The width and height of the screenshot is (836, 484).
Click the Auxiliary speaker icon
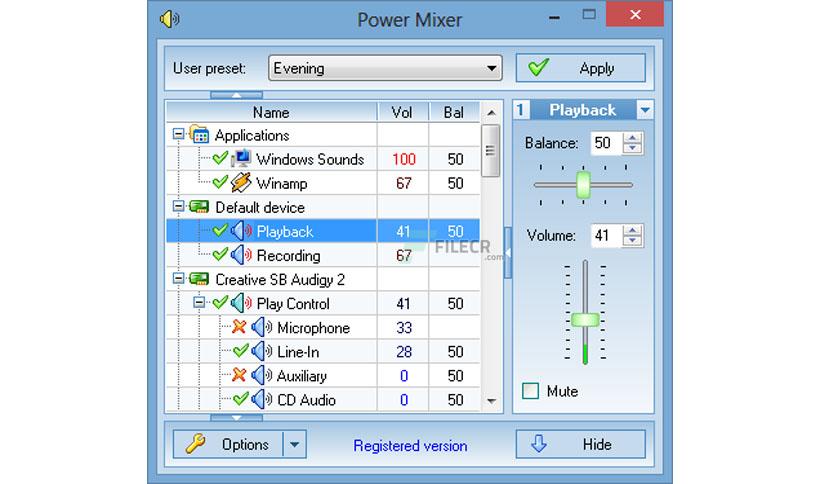pos(262,375)
